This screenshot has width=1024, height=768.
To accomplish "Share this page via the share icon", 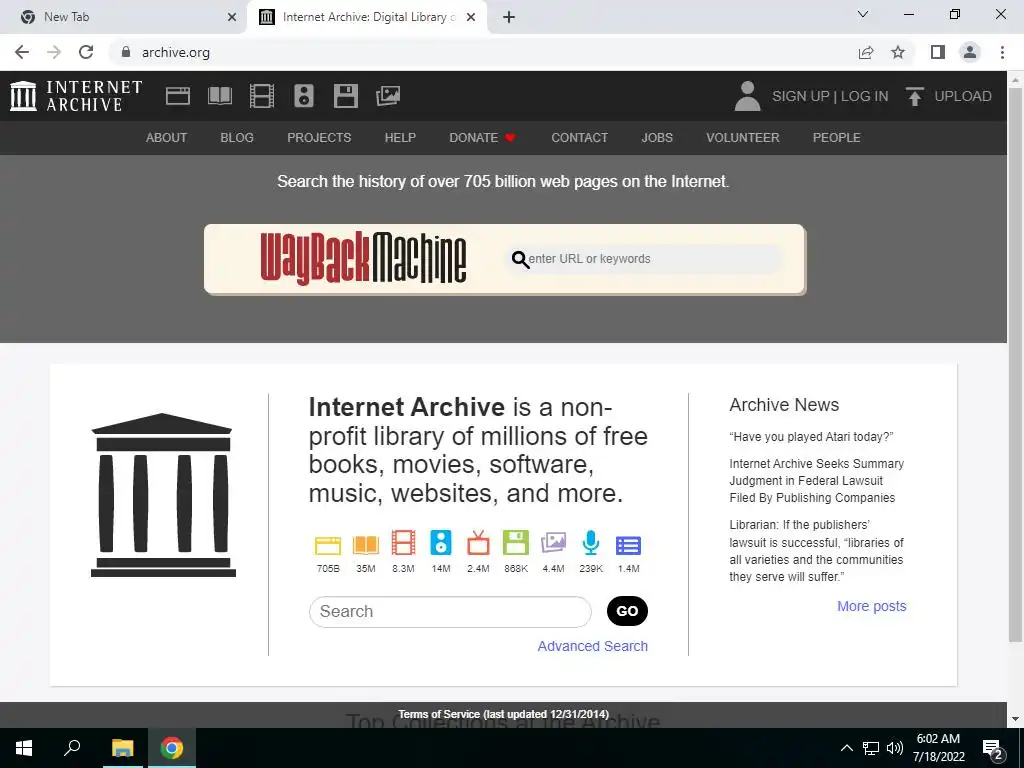I will (x=866, y=52).
